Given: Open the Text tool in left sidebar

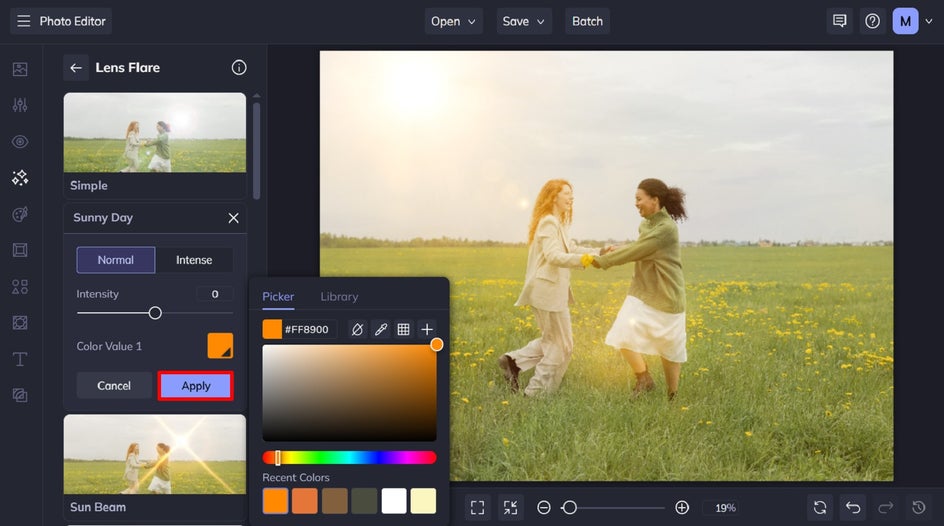Looking at the screenshot, I should pyautogui.click(x=20, y=359).
